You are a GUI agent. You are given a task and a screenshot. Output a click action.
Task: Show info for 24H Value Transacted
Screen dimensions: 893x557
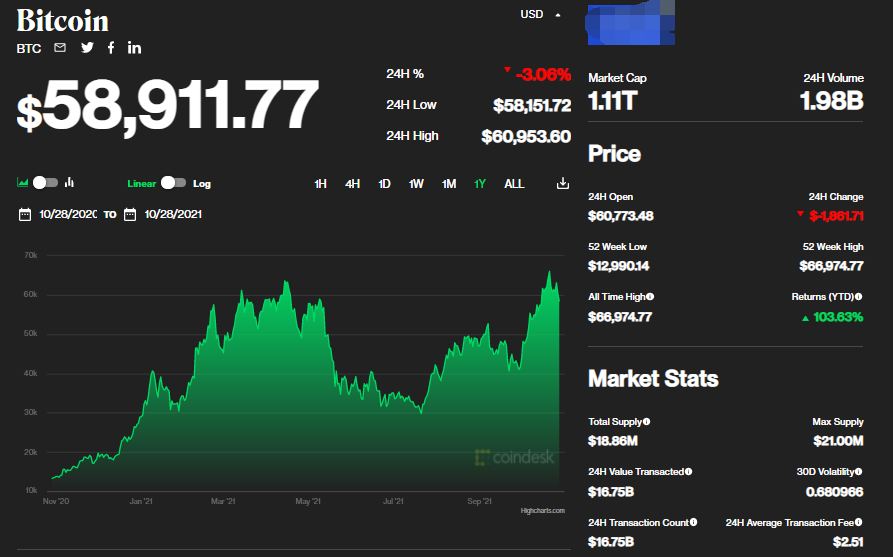pyautogui.click(x=689, y=472)
